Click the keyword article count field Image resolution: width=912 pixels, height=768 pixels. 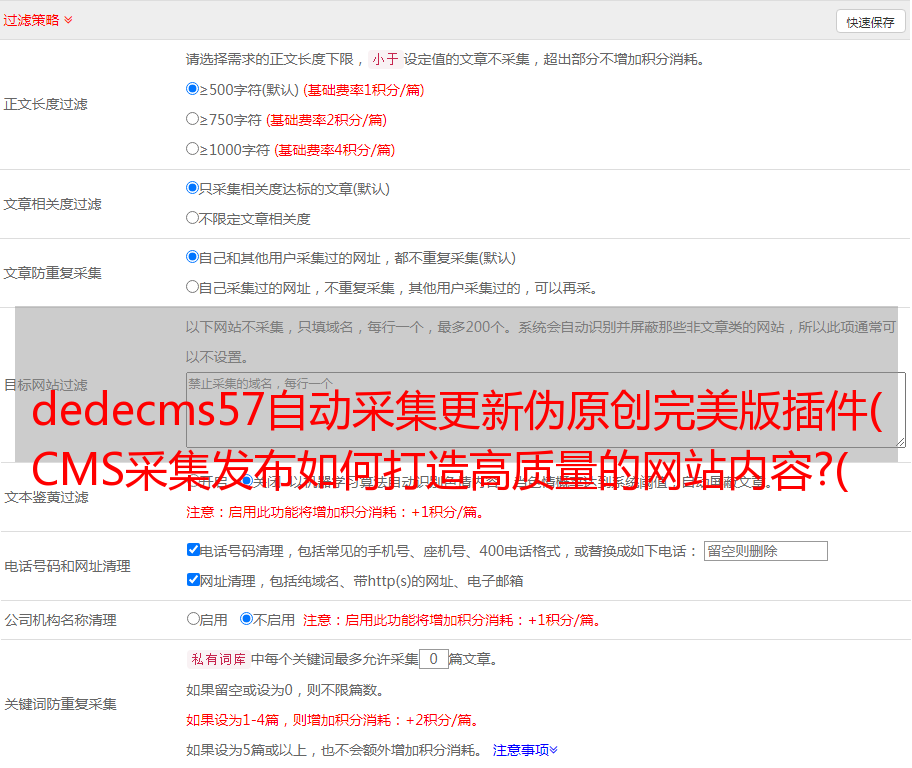click(433, 659)
